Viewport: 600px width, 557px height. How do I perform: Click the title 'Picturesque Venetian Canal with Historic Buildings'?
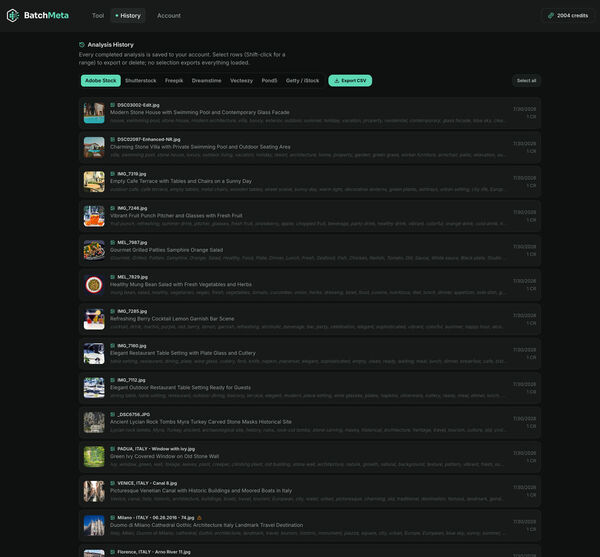click(x=201, y=491)
